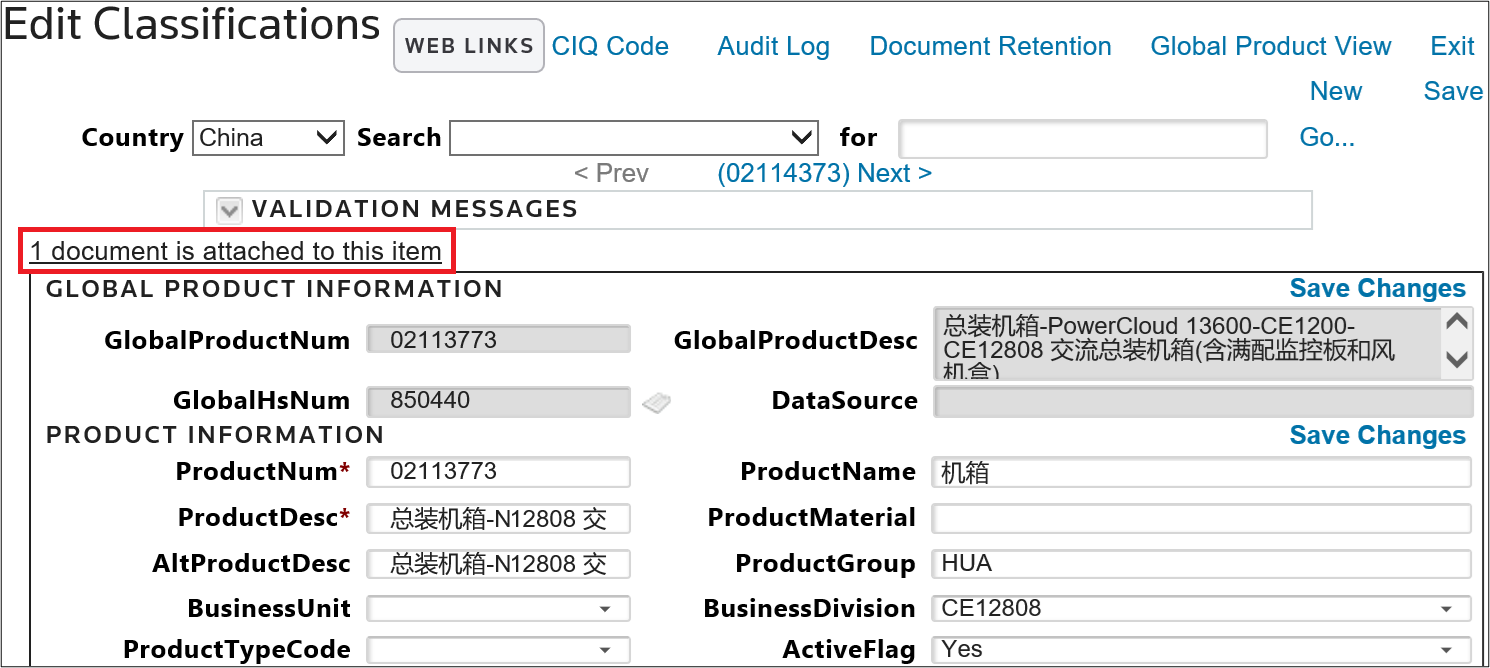The height and width of the screenshot is (668, 1490).
Task: Open the Web Links button
Action: click(469, 46)
